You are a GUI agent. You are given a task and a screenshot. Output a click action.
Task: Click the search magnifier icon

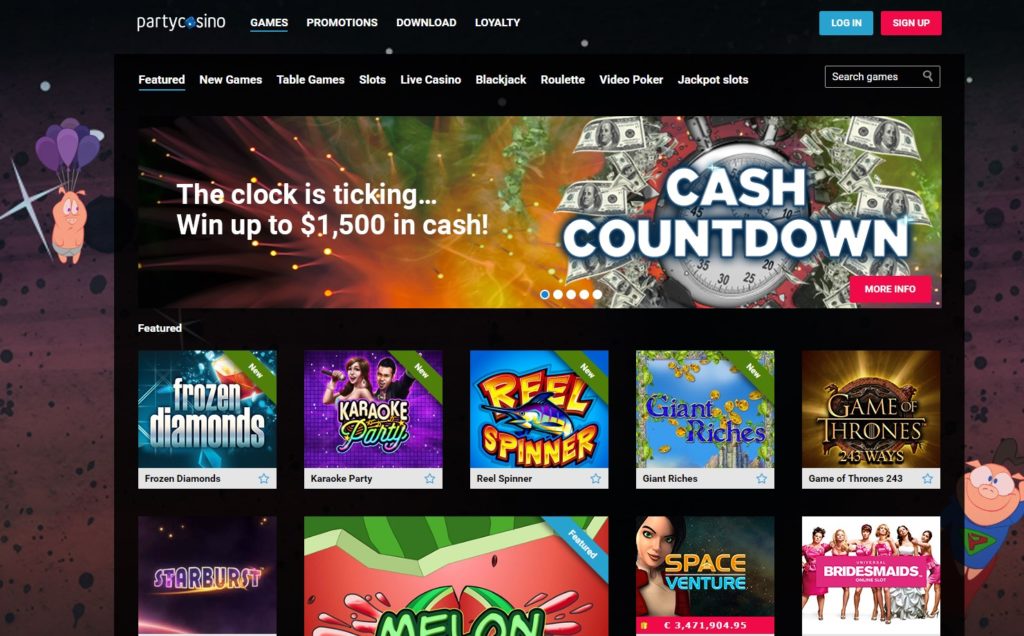point(927,76)
